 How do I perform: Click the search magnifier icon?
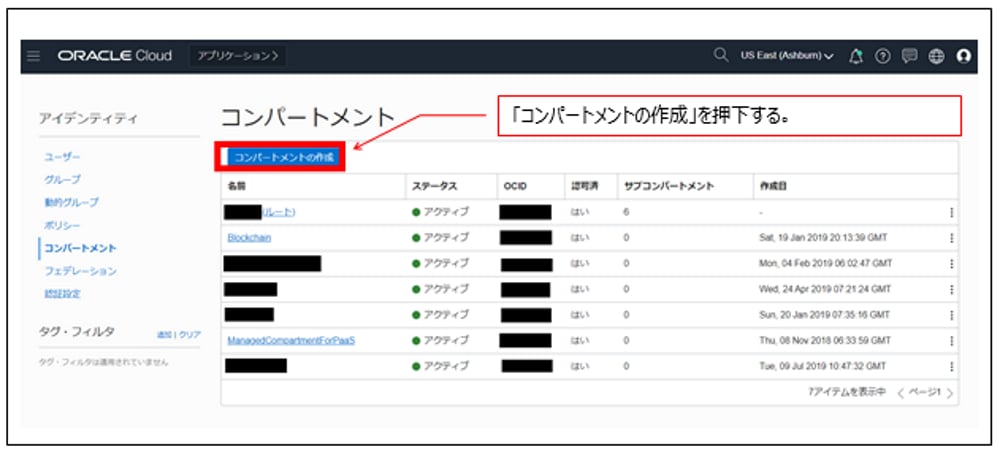(721, 55)
